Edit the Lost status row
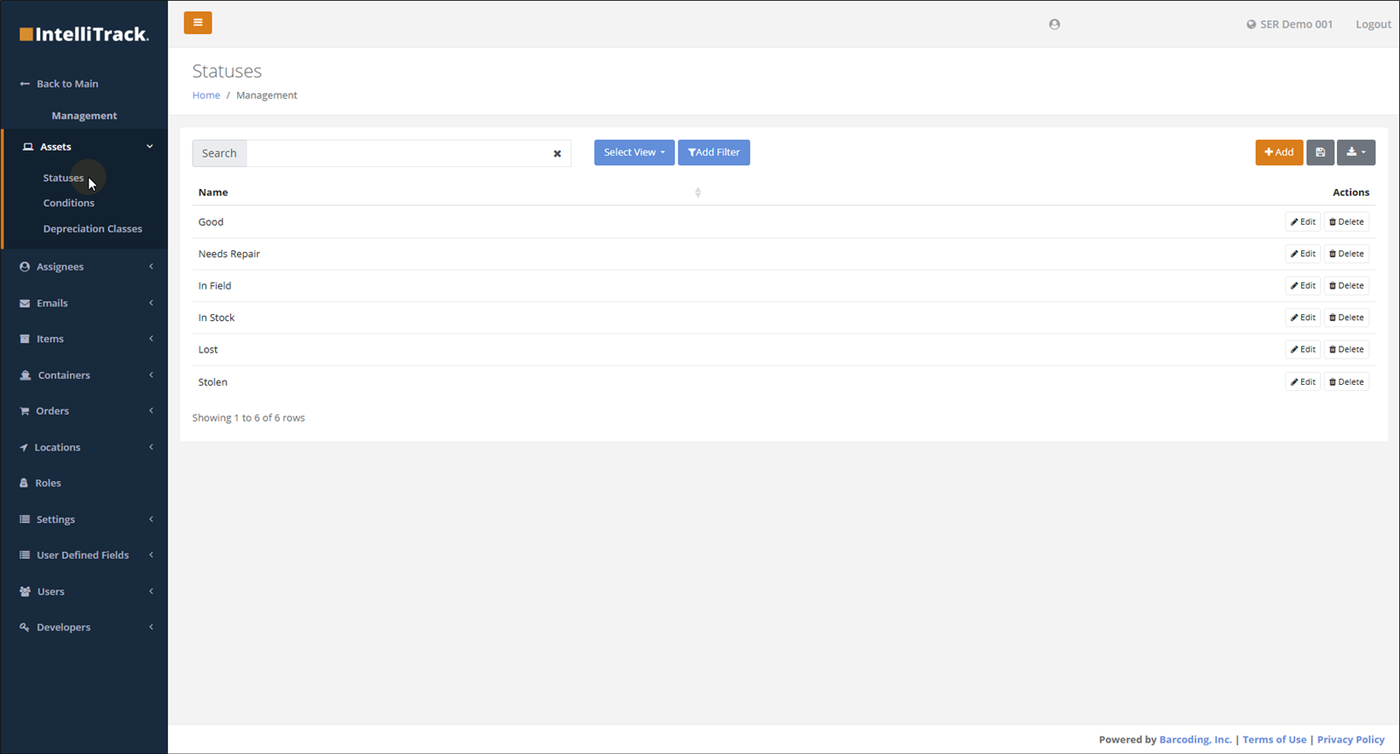The width and height of the screenshot is (1400, 754). coord(1303,350)
